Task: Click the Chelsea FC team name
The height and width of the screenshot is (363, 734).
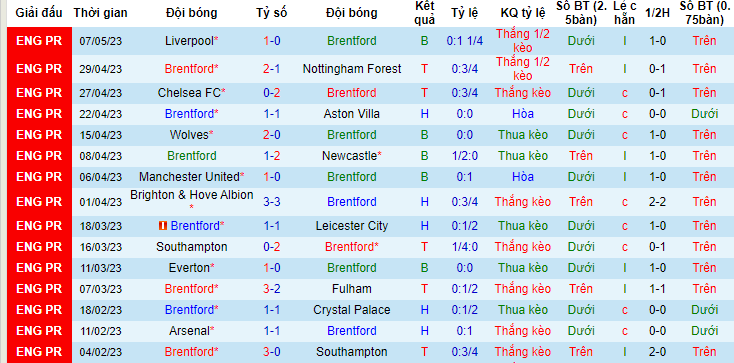Action: click(189, 93)
